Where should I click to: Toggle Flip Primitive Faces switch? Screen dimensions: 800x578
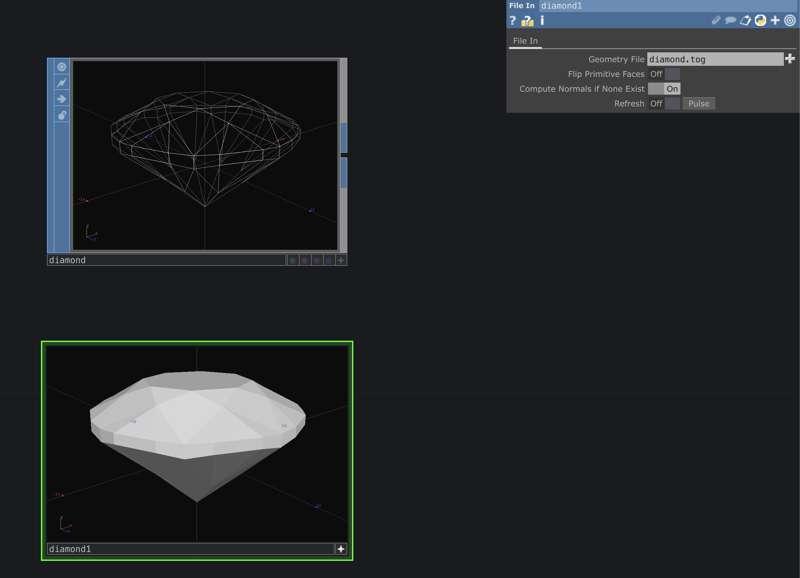pyautogui.click(x=664, y=74)
